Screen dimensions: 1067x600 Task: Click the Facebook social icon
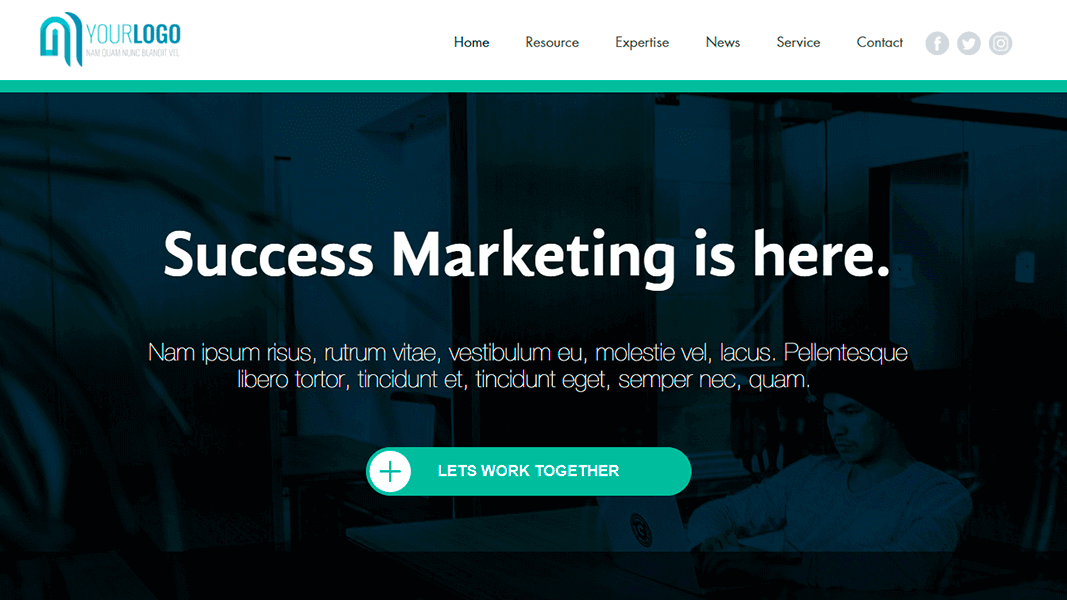click(x=937, y=44)
